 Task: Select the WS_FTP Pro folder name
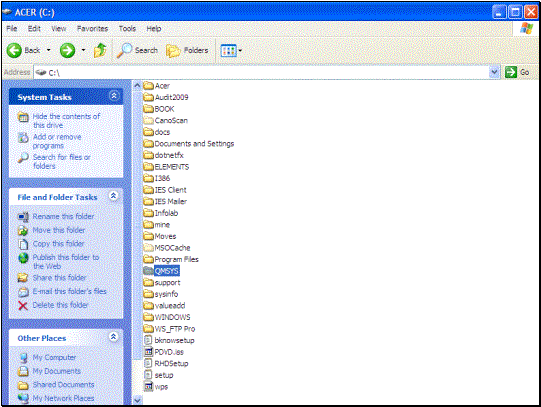tap(175, 329)
